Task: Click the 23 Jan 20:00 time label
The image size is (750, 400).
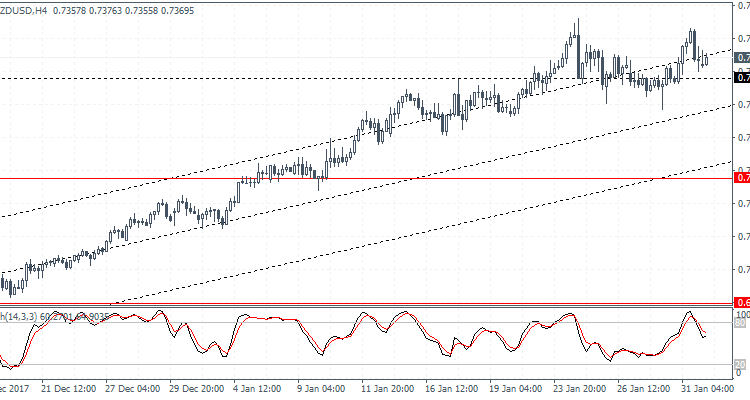Action: pyautogui.click(x=580, y=388)
